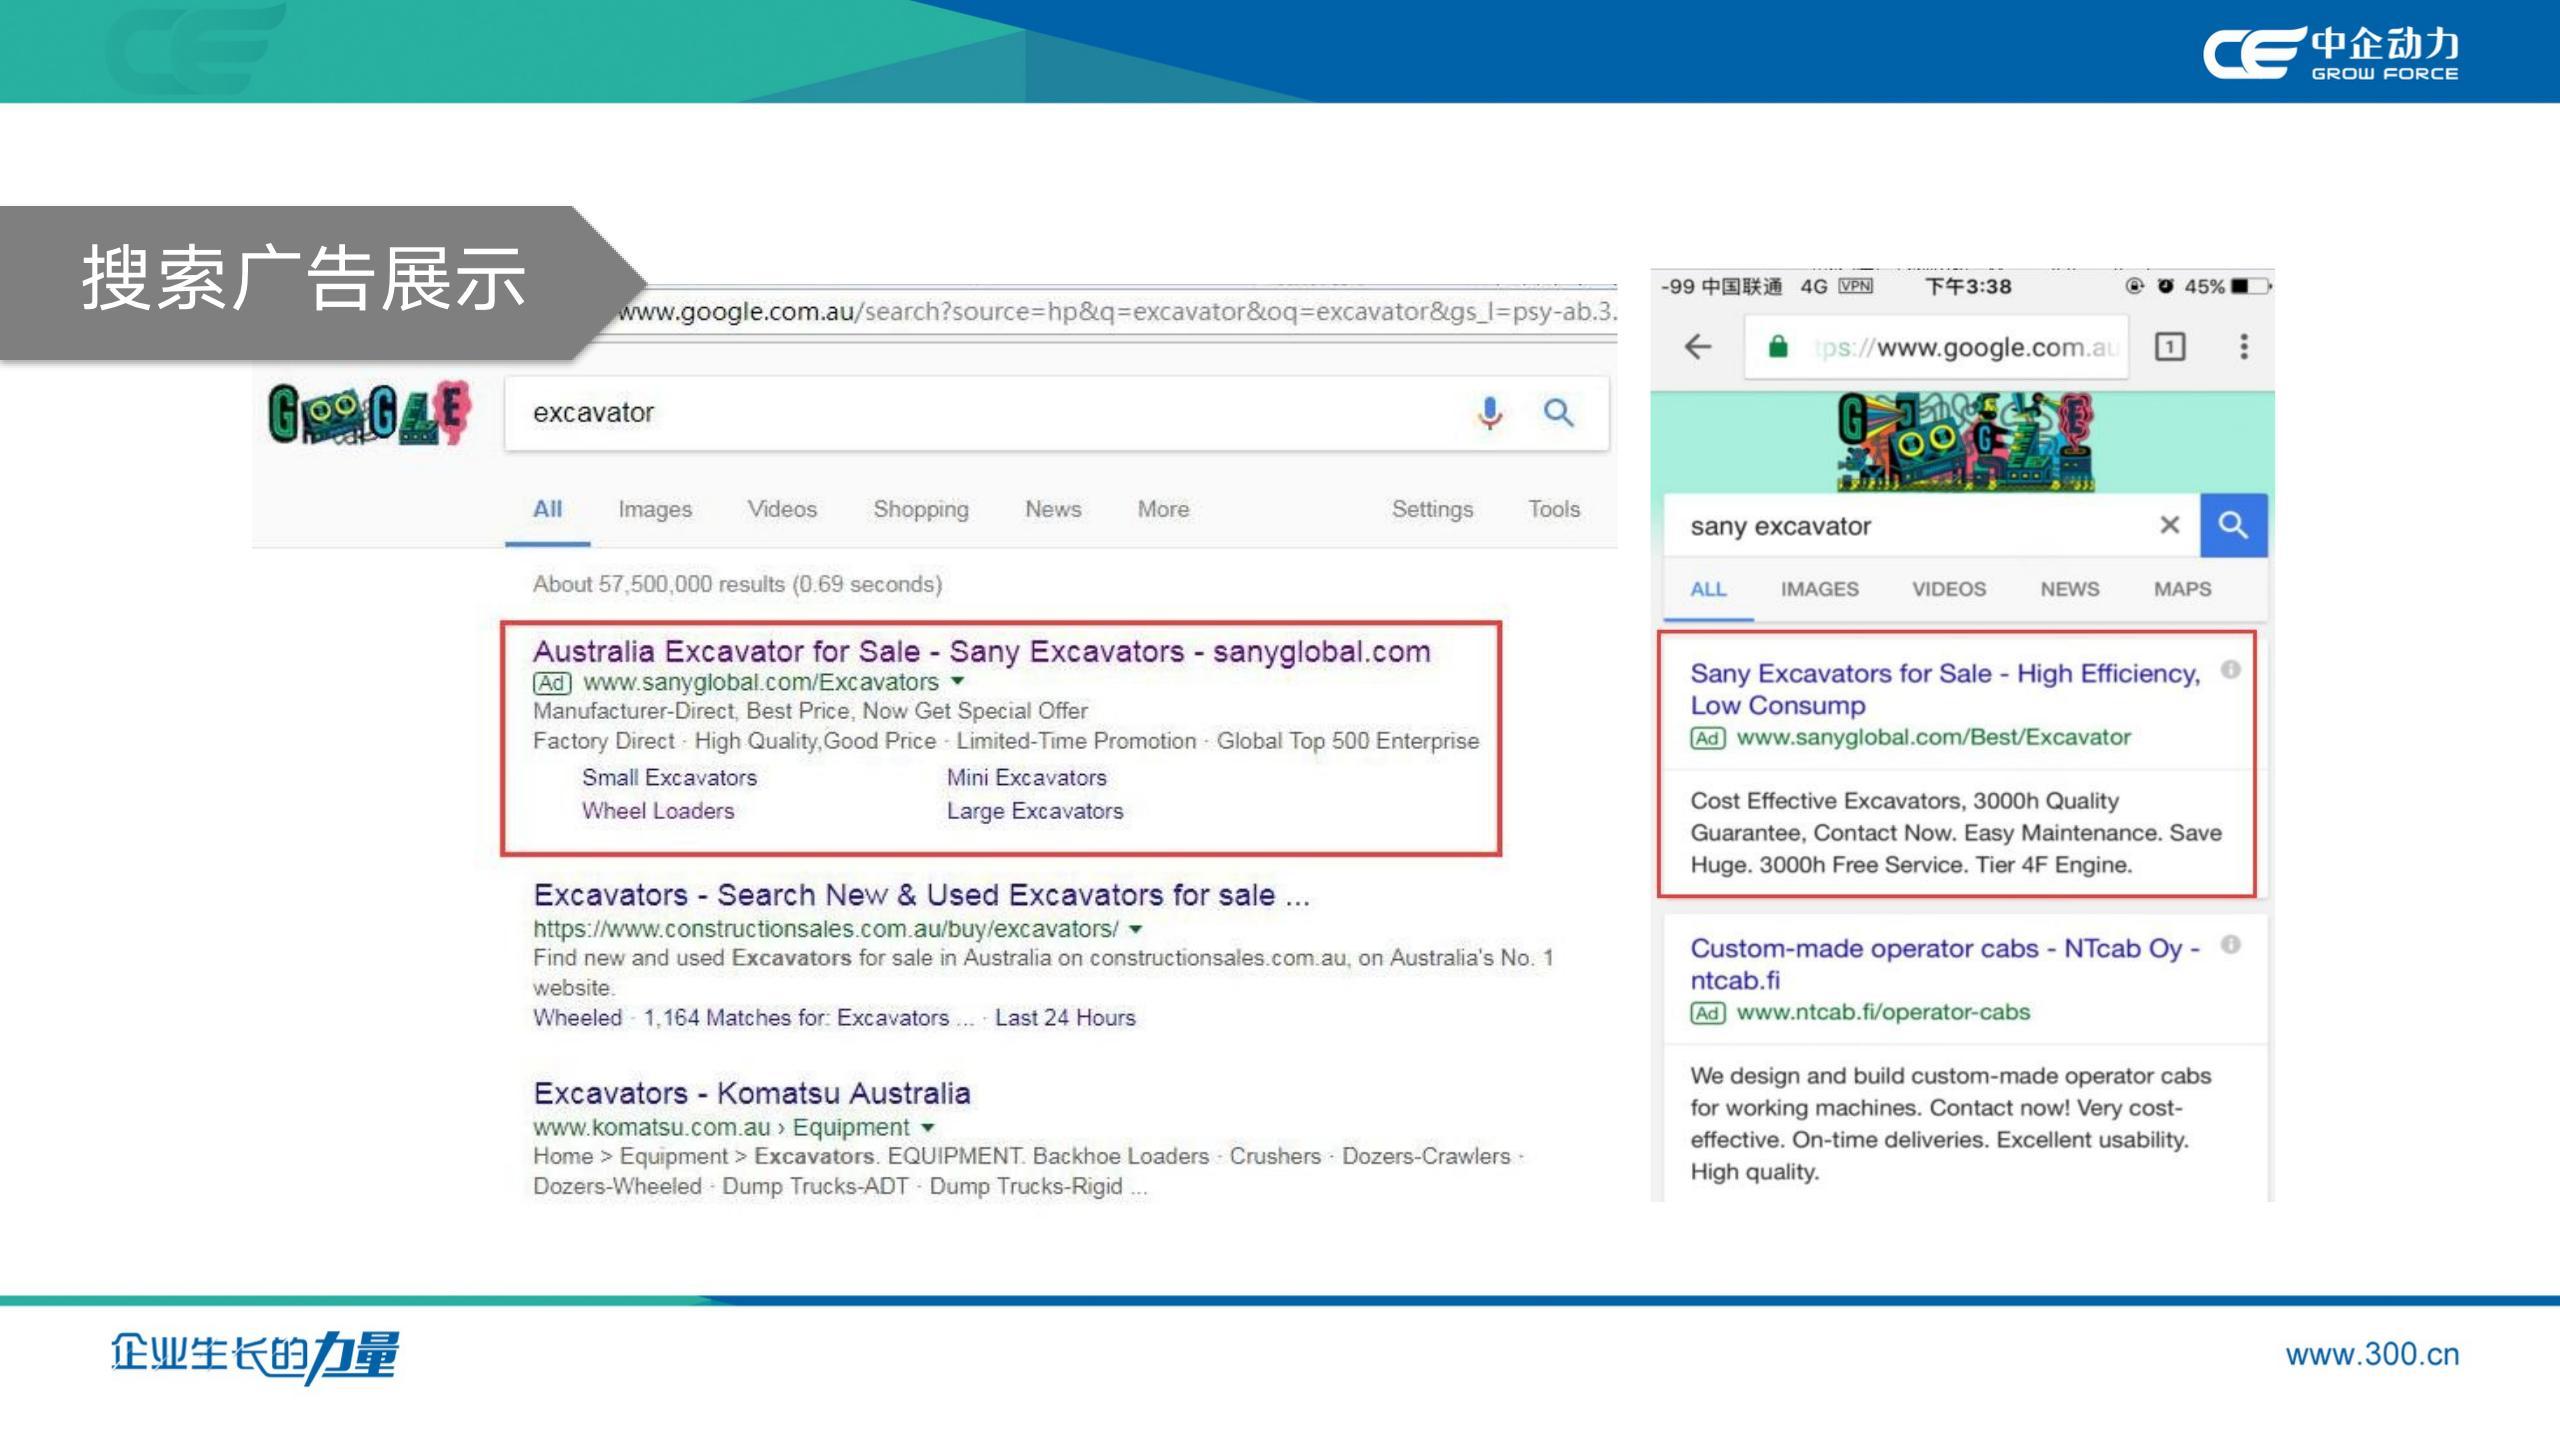
Task: Switch to the desktop Videos tab
Action: 782,509
